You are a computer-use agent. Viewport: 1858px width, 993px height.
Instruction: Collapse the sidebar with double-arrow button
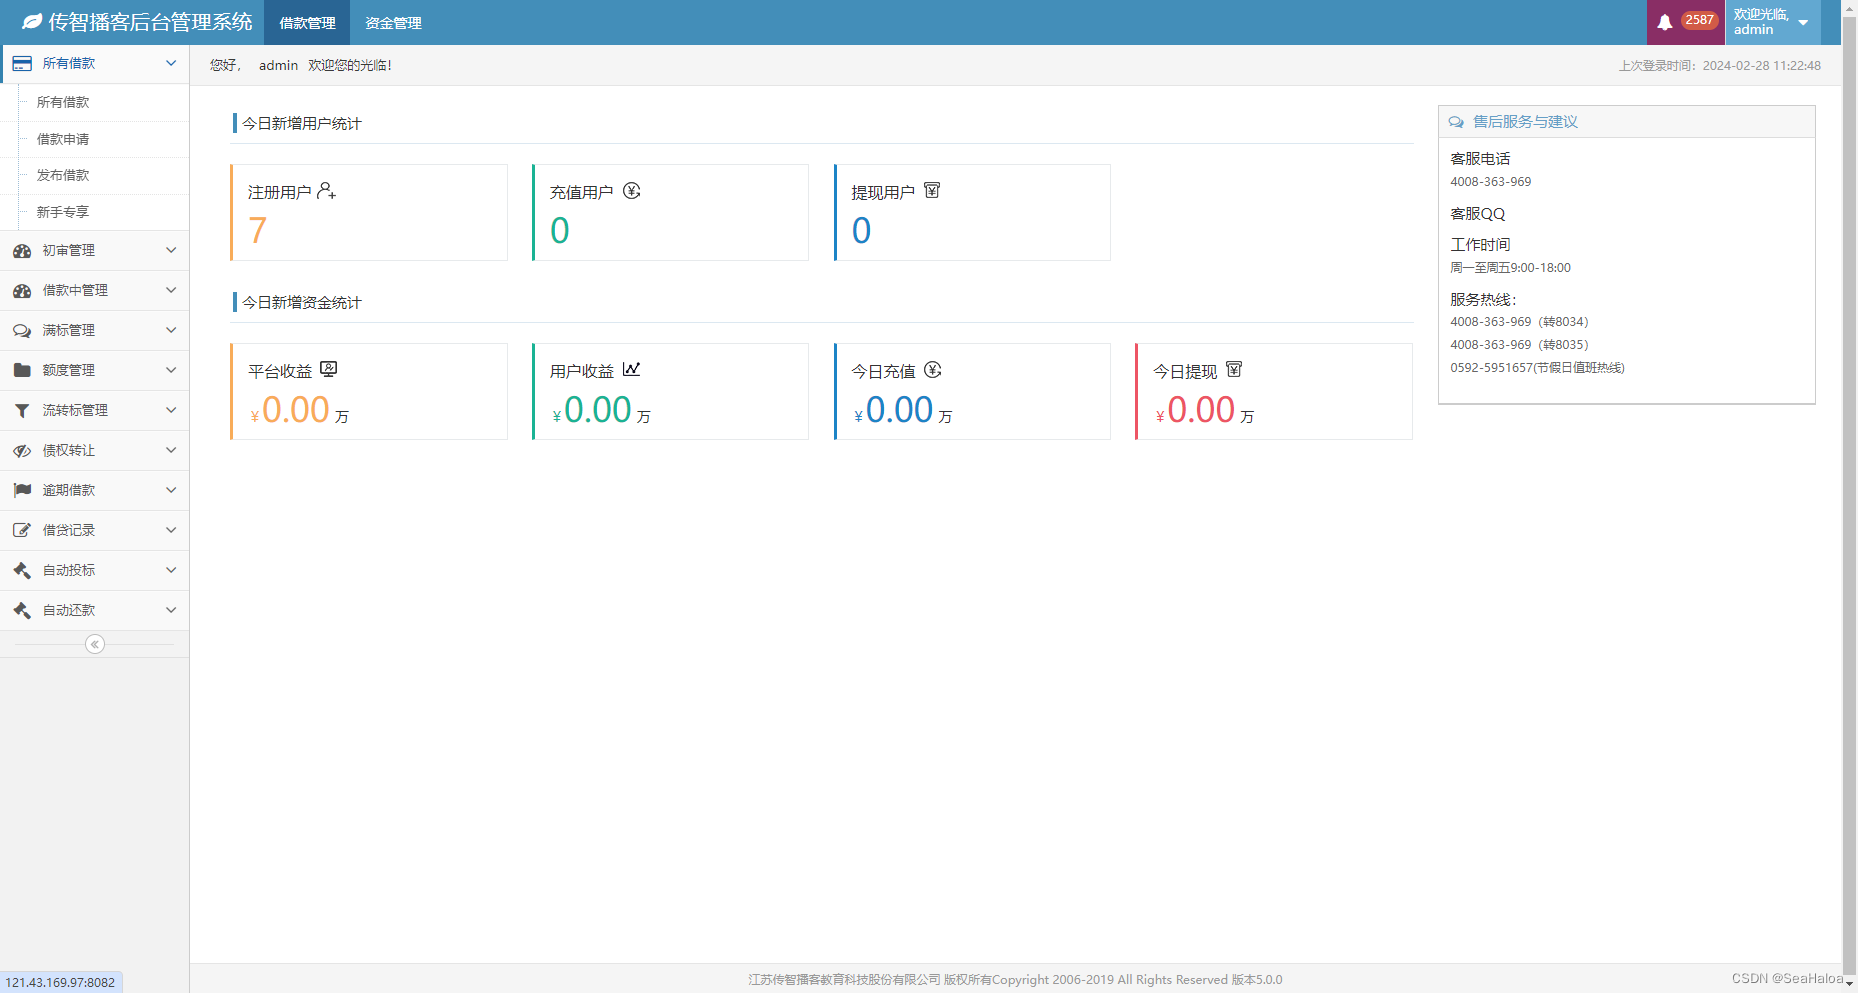[95, 644]
